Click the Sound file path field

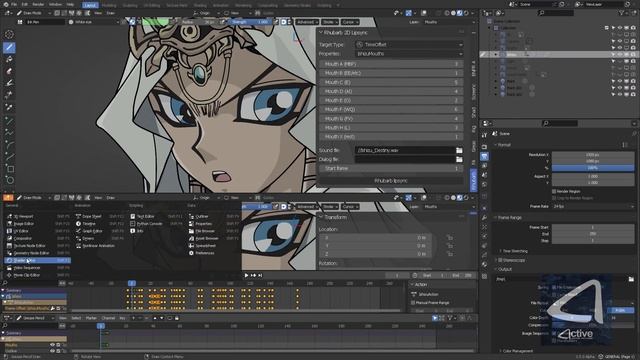tap(405, 150)
